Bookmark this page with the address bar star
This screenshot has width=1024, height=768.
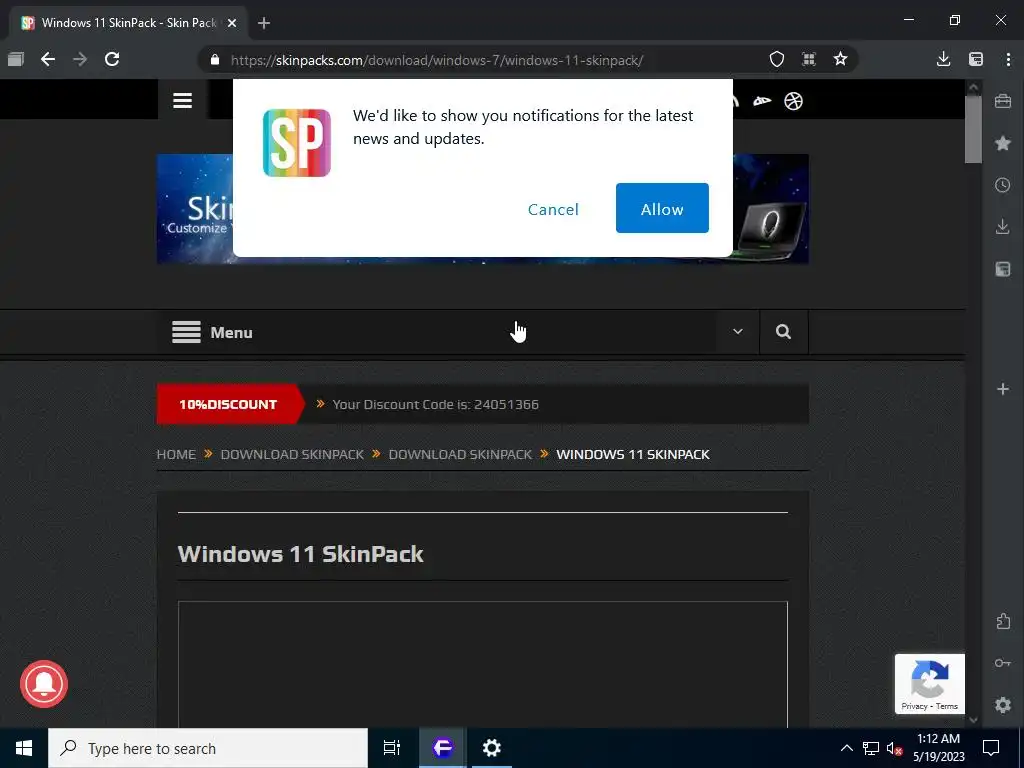[x=840, y=59]
